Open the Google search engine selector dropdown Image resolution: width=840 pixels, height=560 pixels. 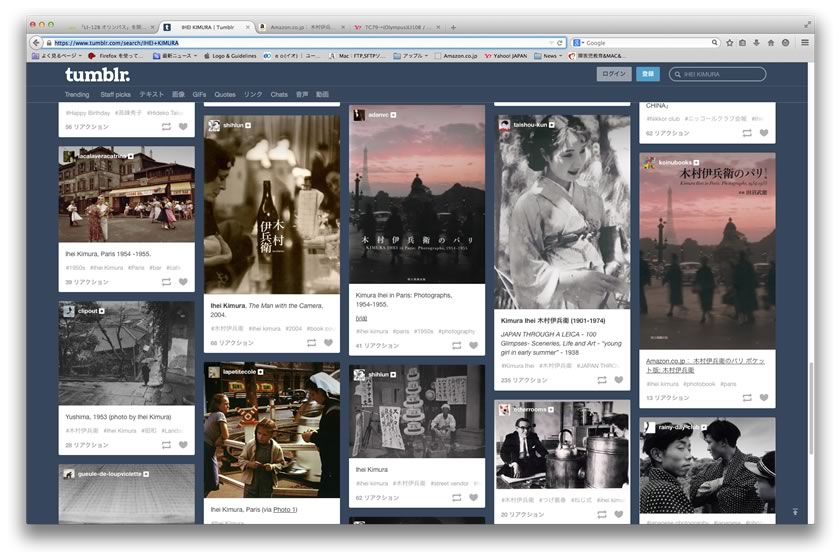[x=579, y=43]
